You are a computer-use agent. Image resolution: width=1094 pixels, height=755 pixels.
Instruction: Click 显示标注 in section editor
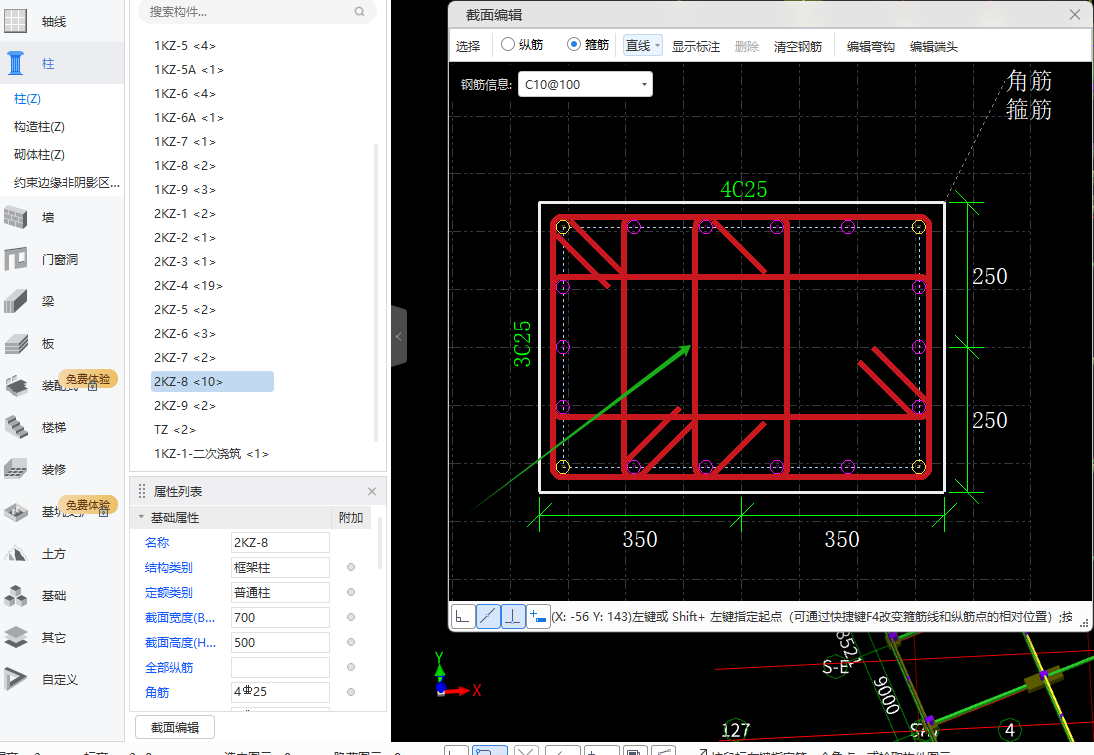696,47
